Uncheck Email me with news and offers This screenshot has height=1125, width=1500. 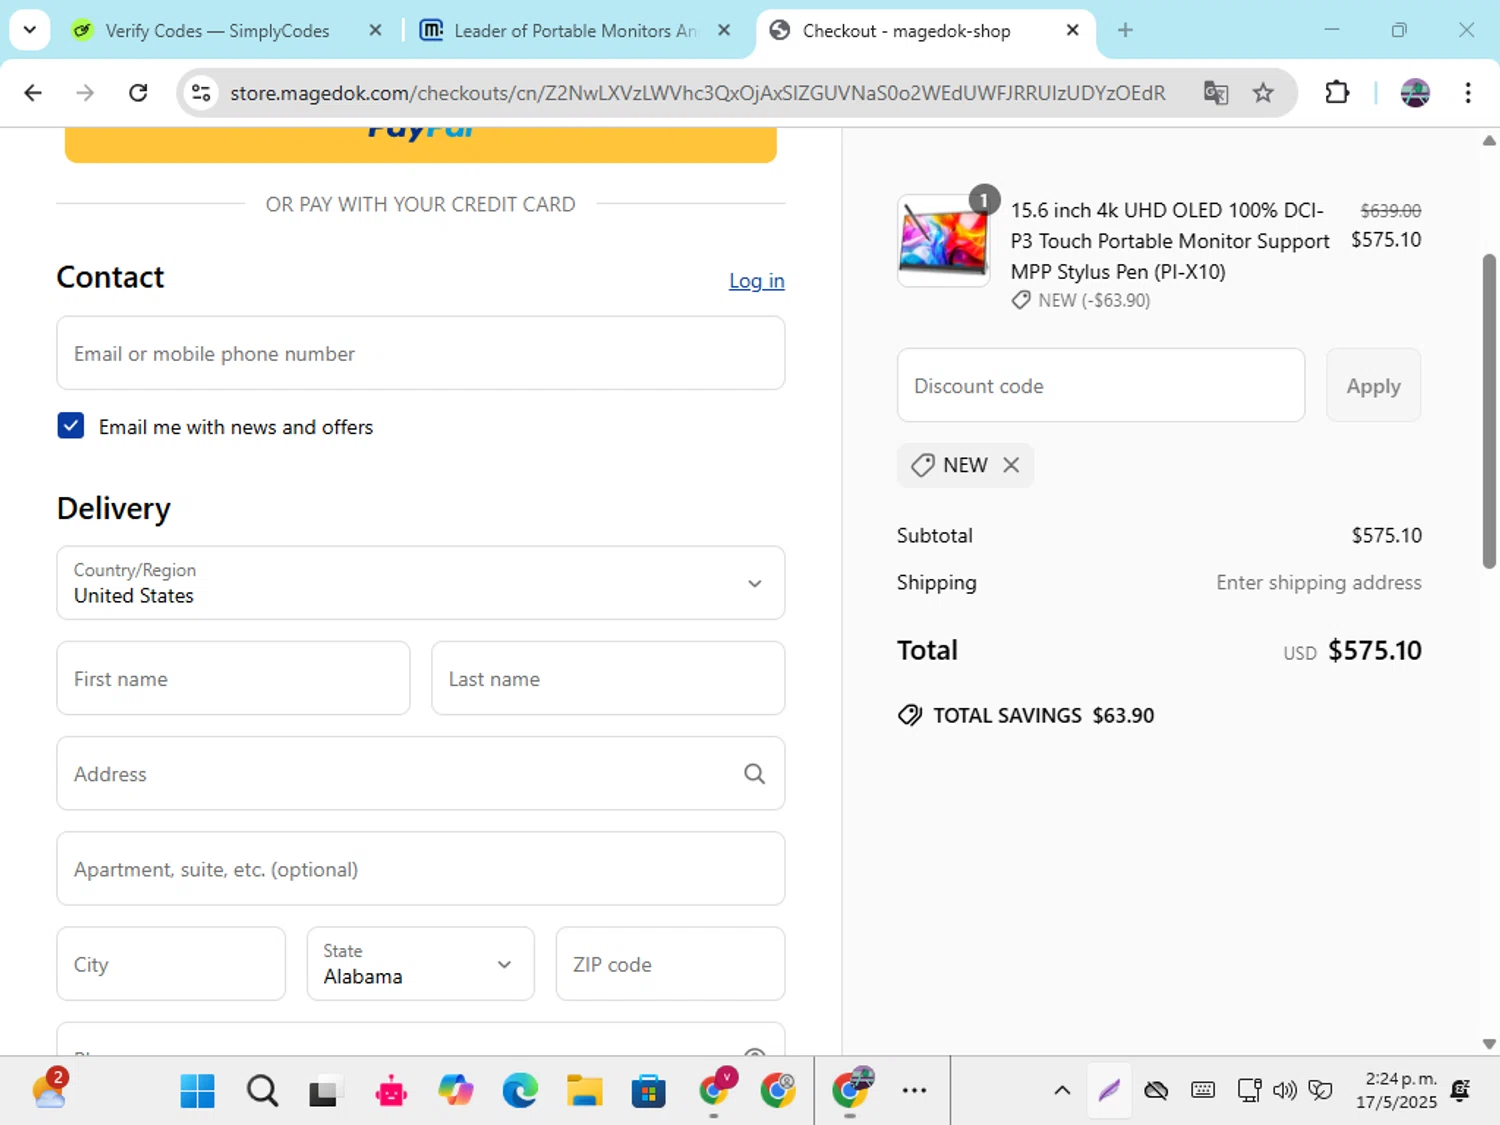point(71,426)
